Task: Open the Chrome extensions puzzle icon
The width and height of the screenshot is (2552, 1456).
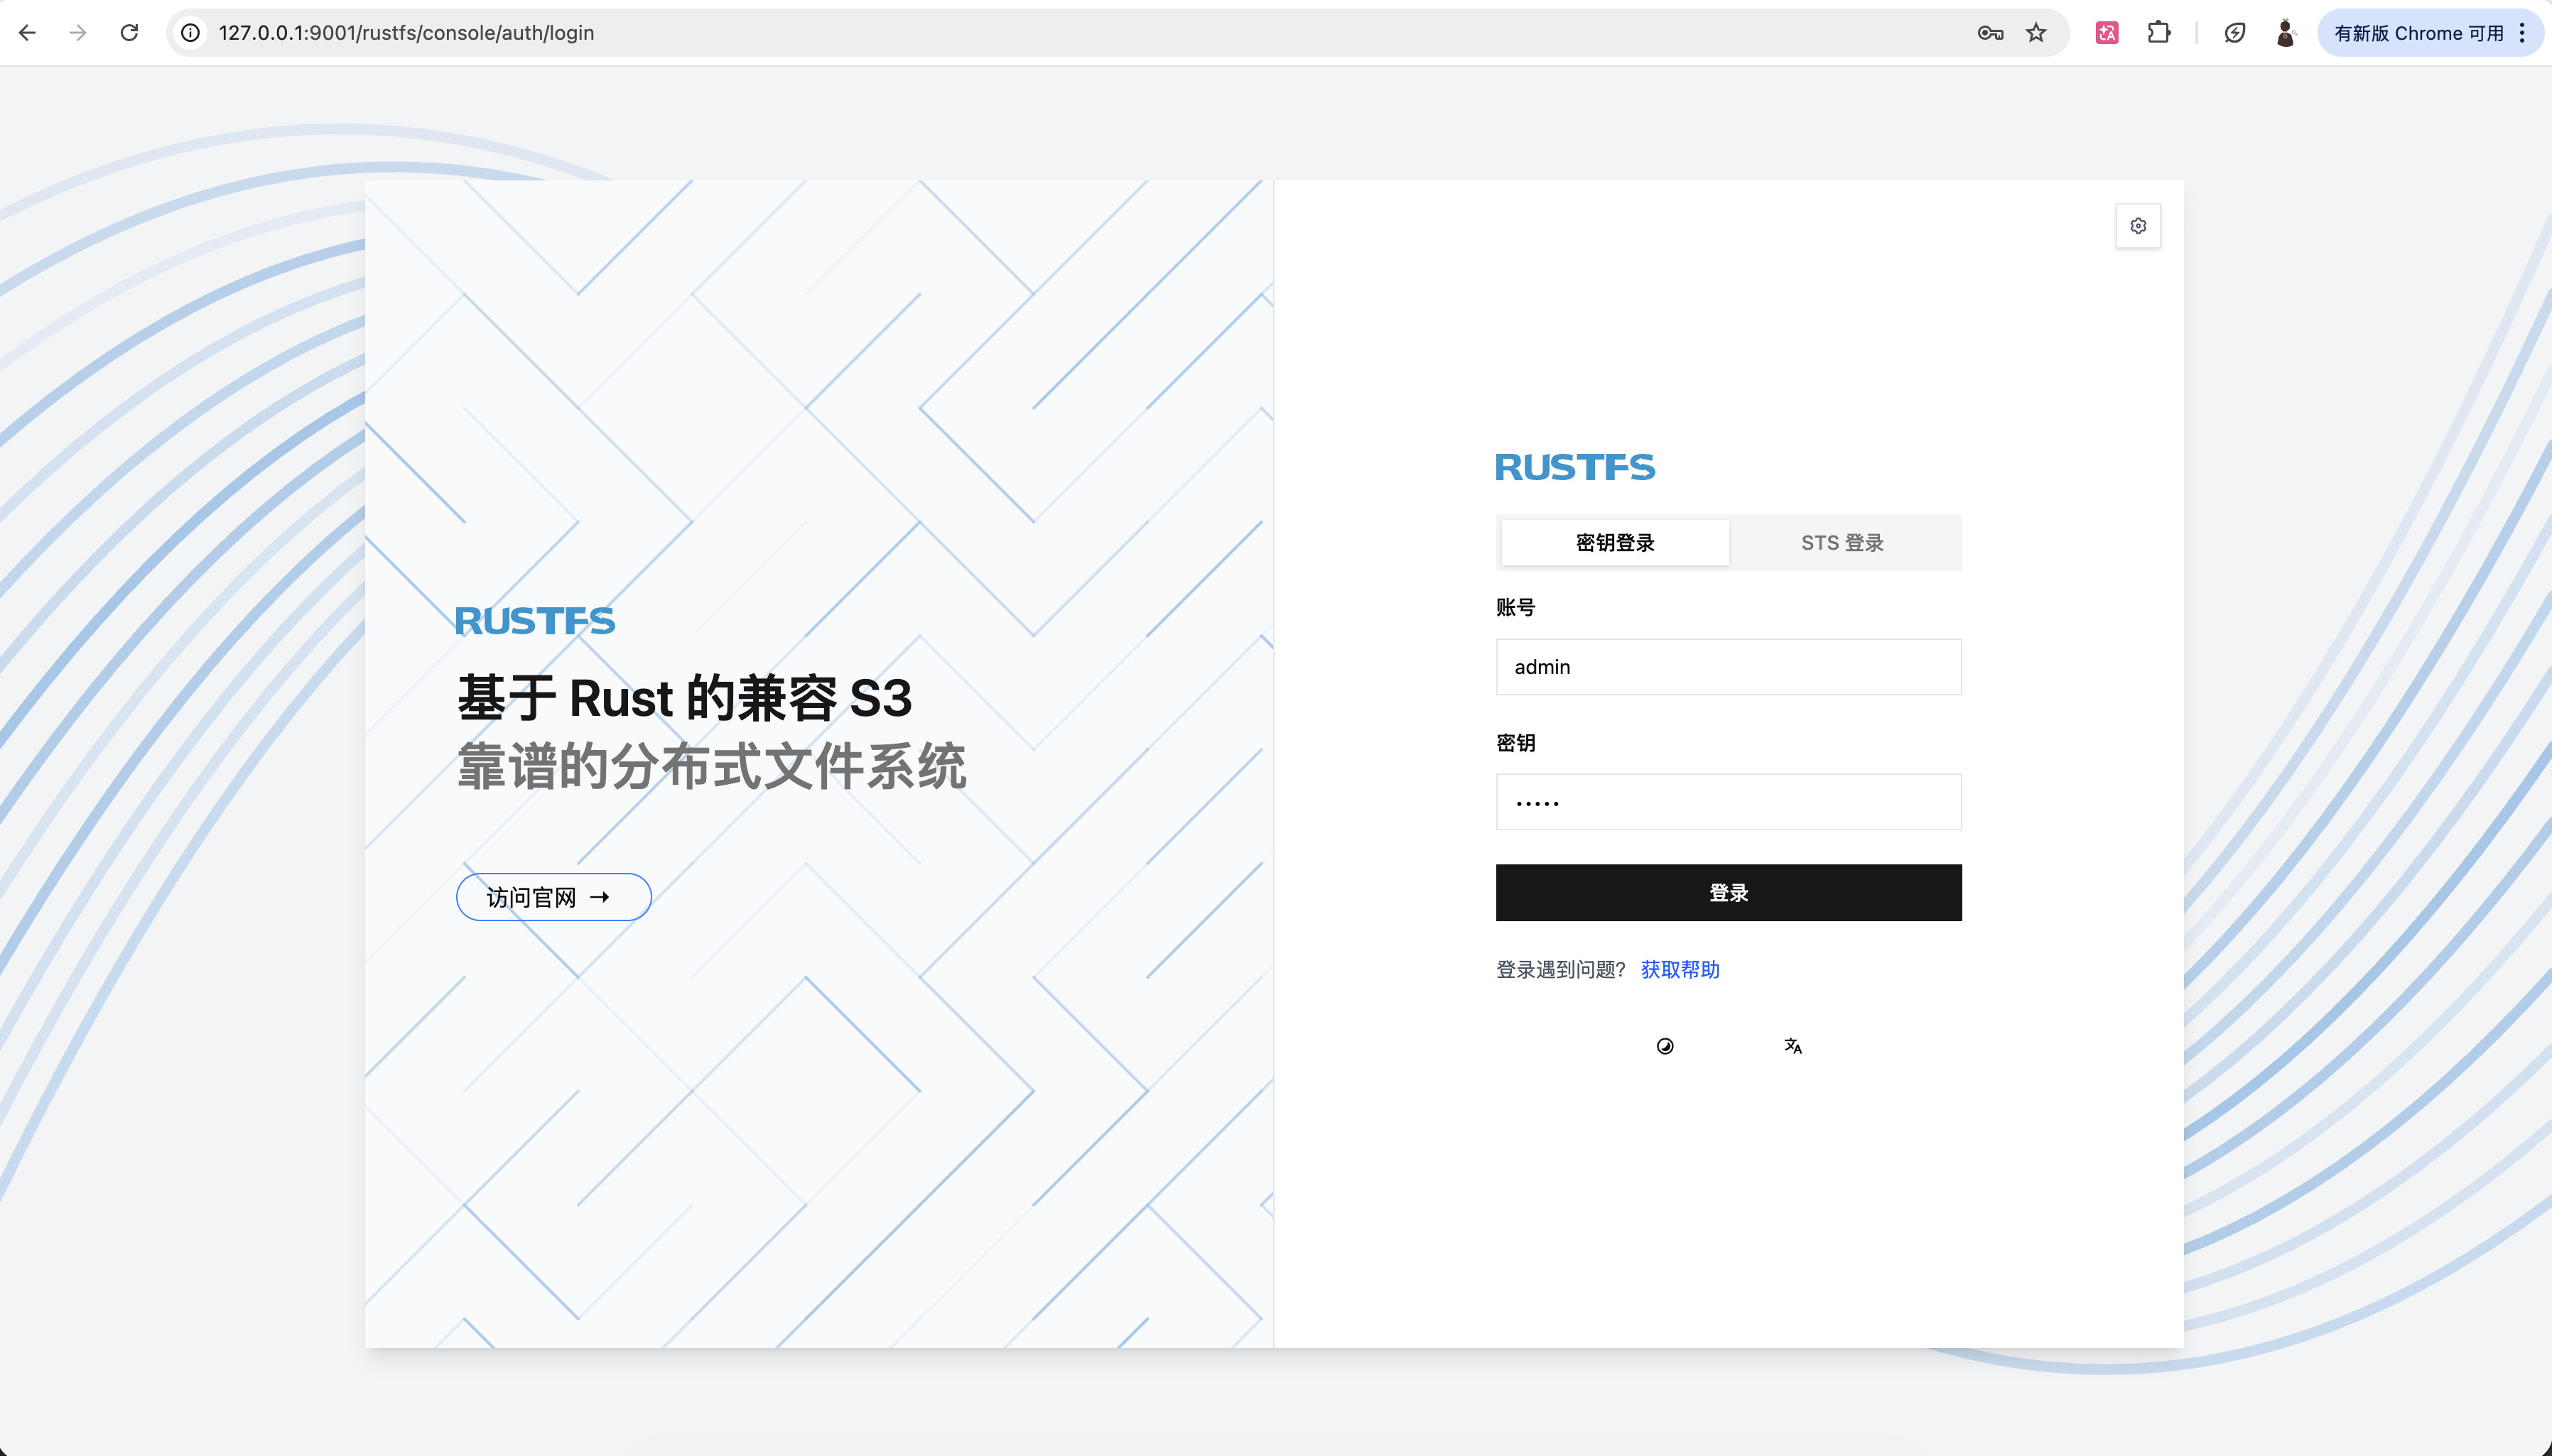Action: [2159, 33]
